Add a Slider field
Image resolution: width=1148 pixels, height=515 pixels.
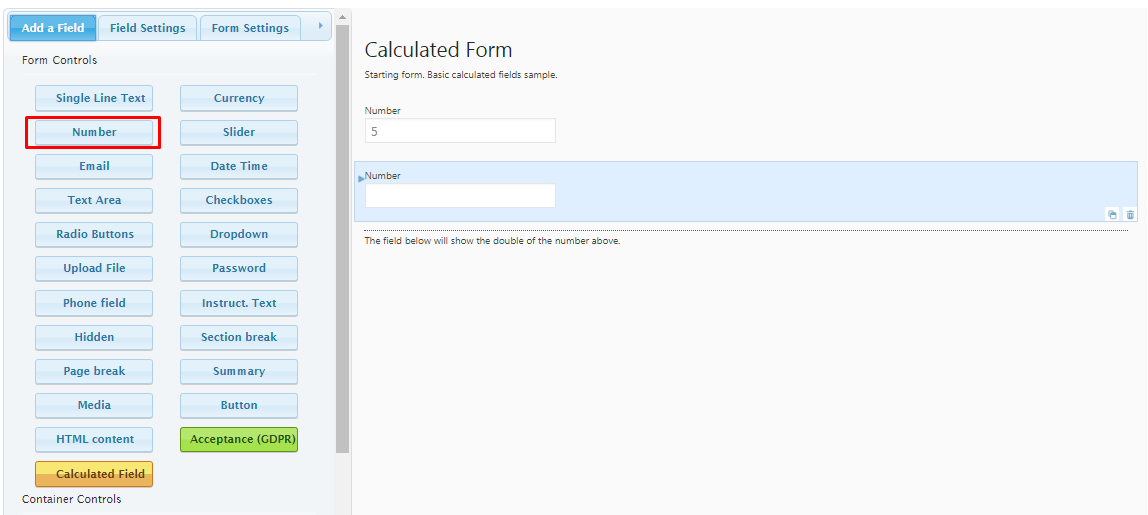[239, 133]
